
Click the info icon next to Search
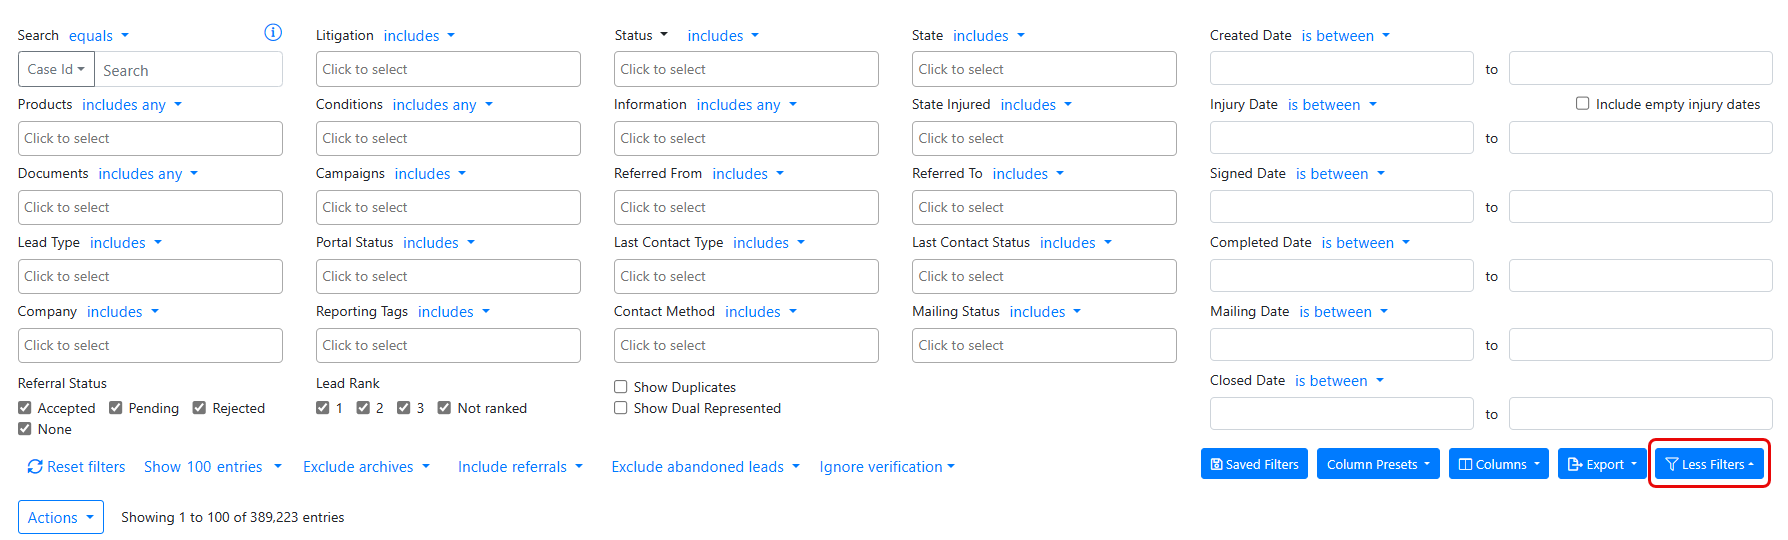point(272,33)
